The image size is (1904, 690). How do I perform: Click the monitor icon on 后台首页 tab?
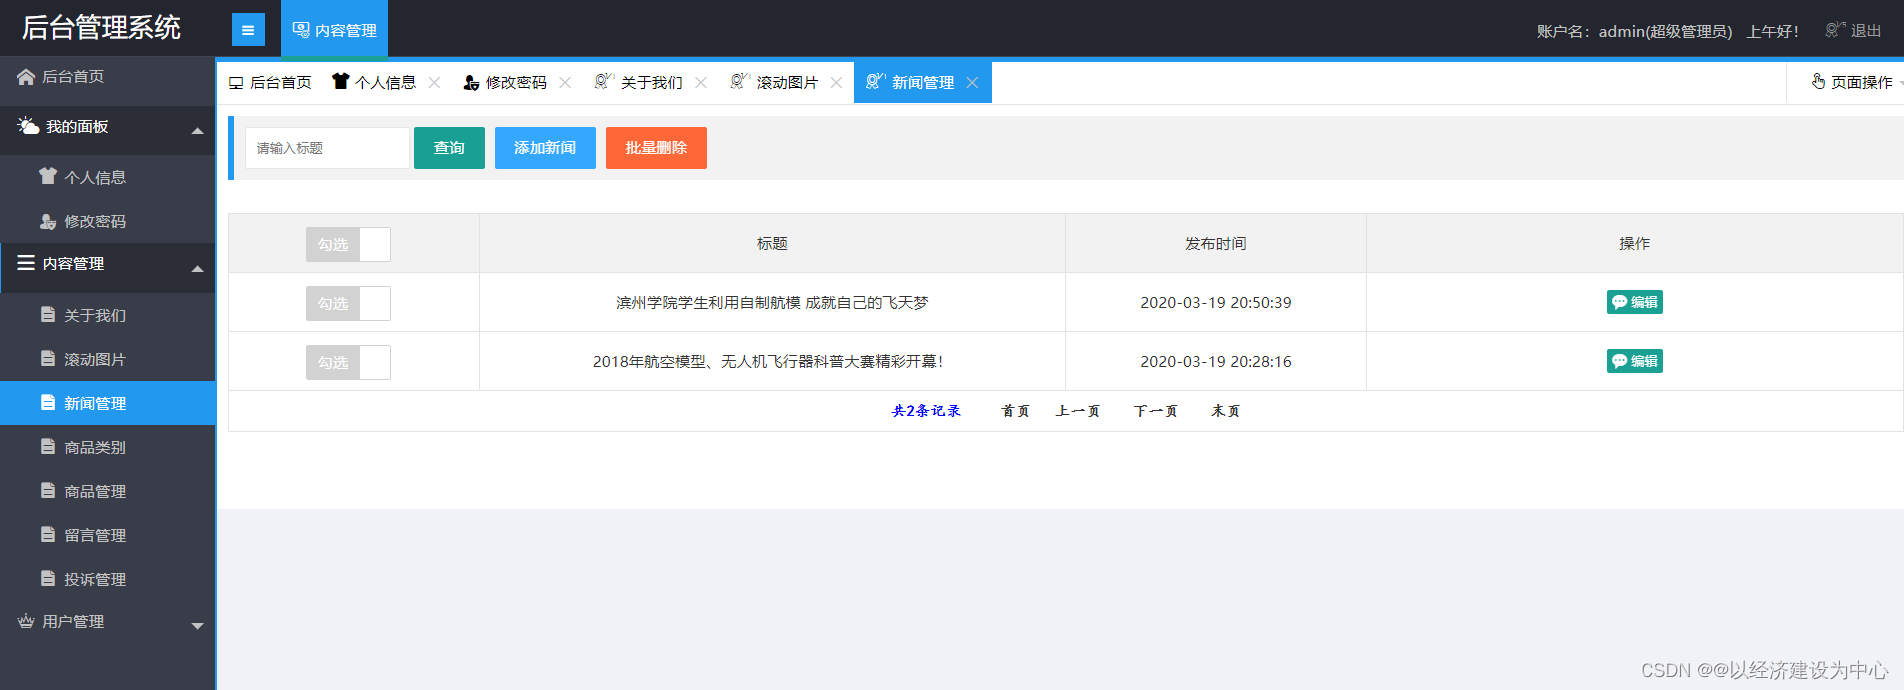(236, 83)
